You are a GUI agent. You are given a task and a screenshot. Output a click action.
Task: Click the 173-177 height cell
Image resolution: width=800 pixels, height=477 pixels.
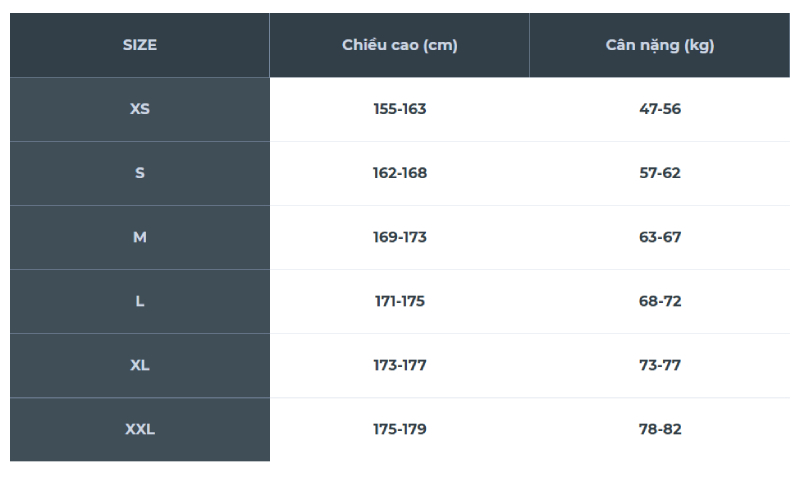pyautogui.click(x=399, y=365)
